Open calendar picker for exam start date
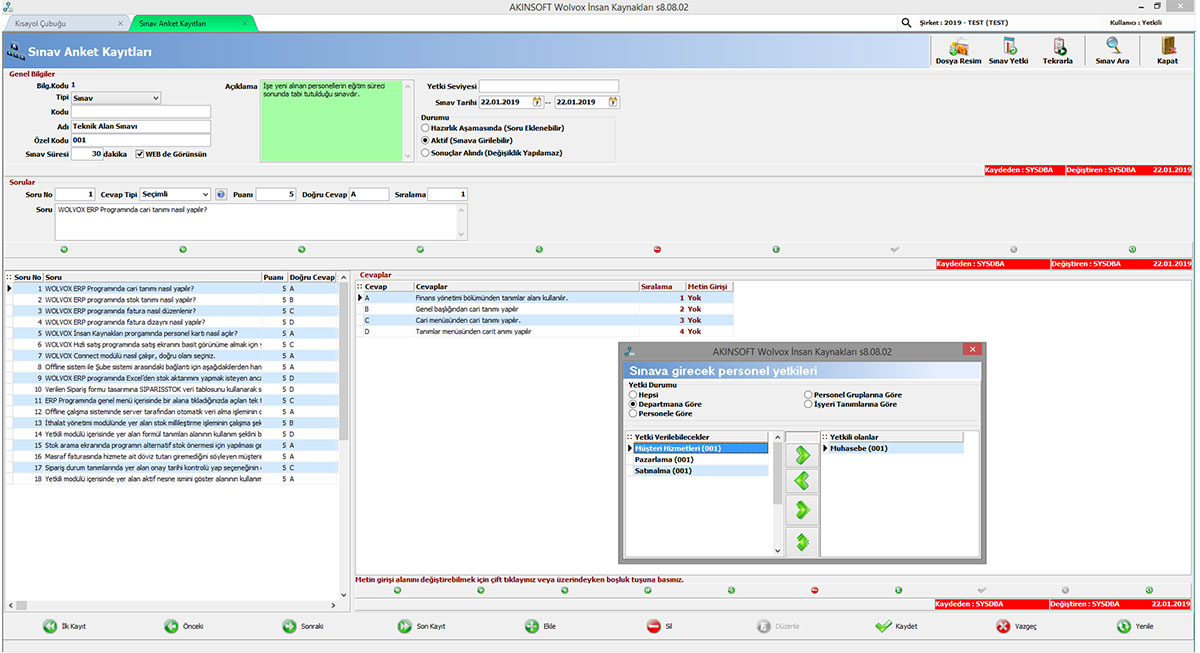The image size is (1200, 653). (537, 102)
